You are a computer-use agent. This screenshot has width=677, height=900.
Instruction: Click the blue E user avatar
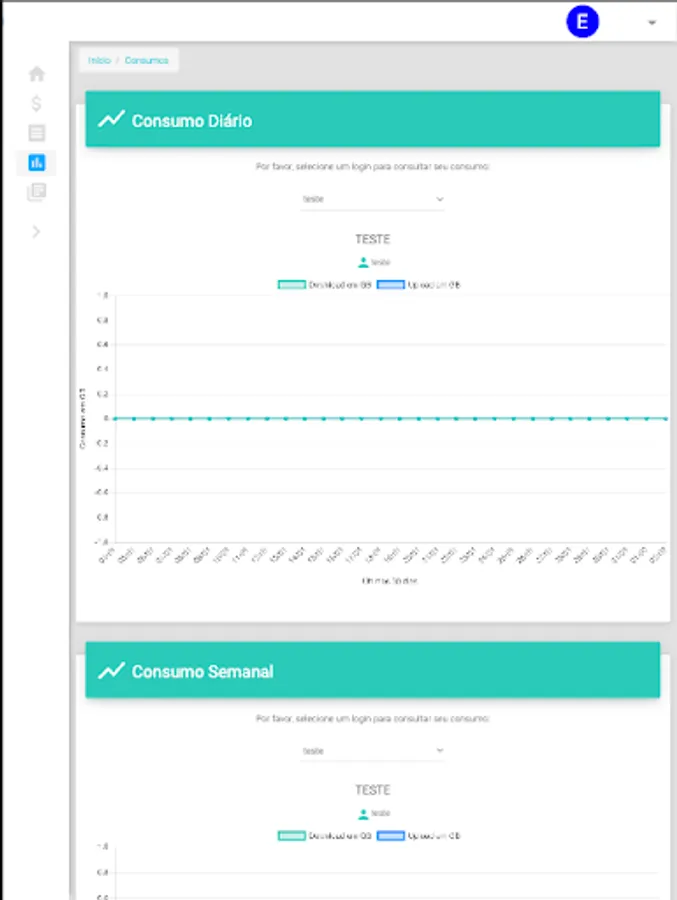(582, 22)
